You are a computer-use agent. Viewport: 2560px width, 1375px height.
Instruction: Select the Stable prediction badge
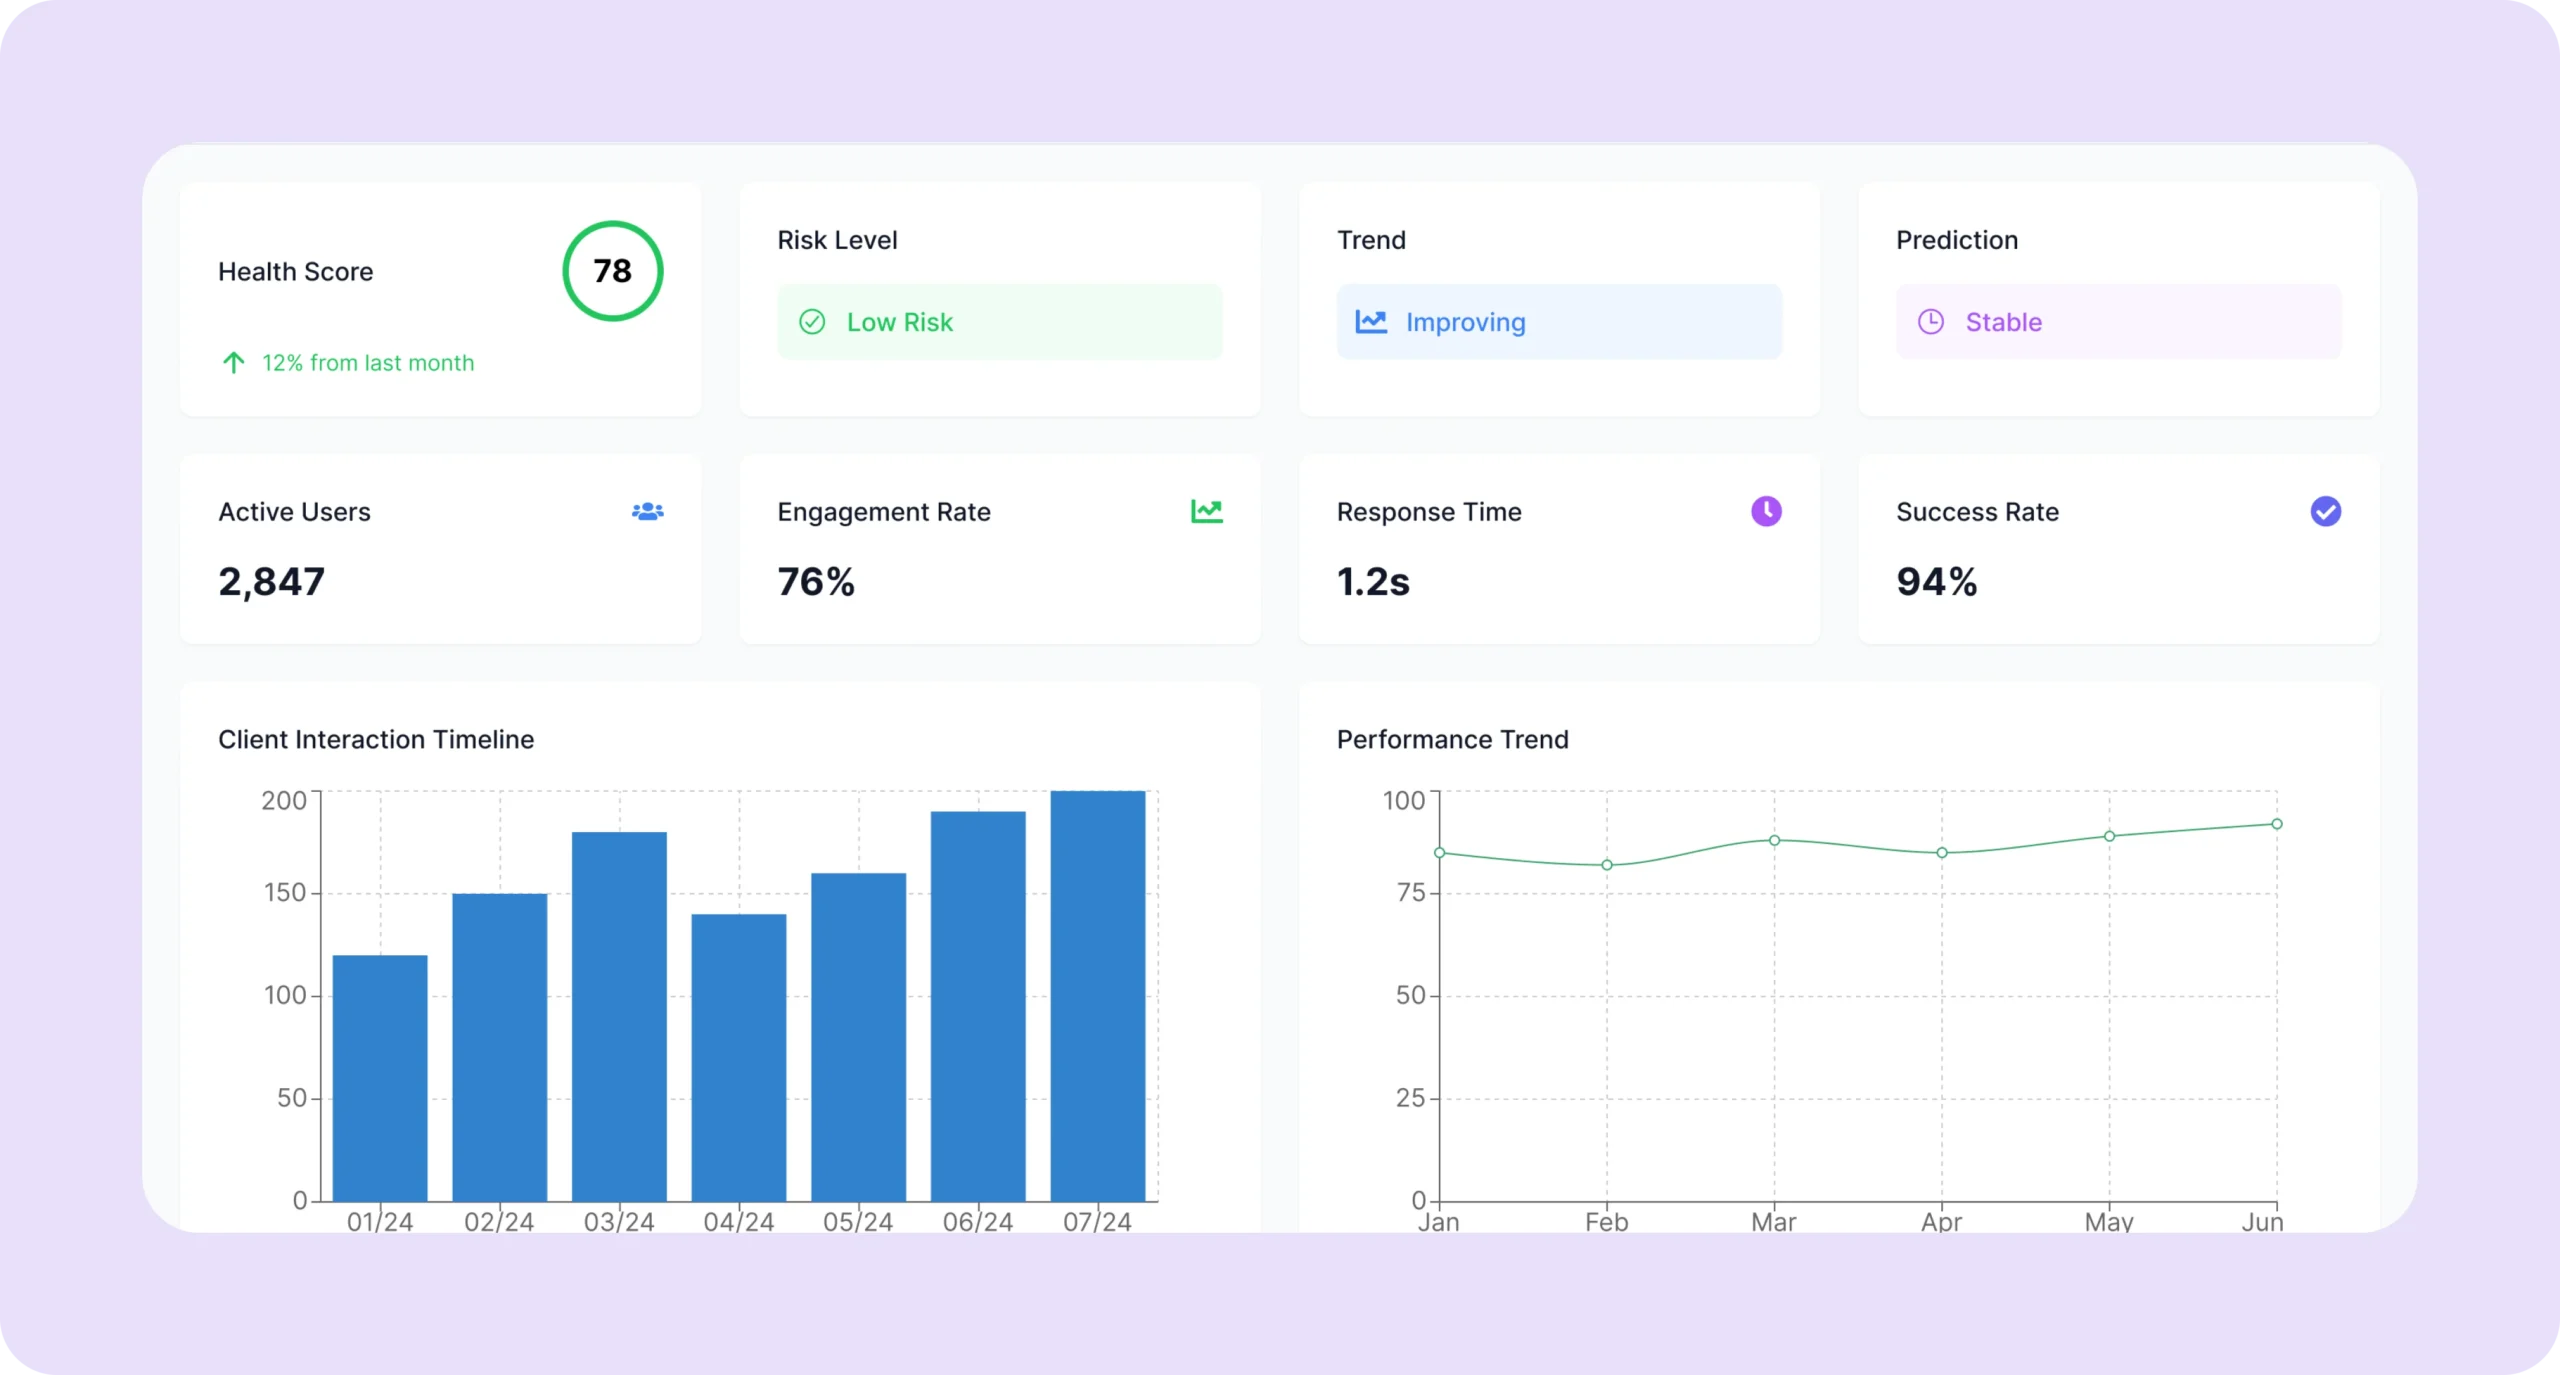coord(2118,322)
